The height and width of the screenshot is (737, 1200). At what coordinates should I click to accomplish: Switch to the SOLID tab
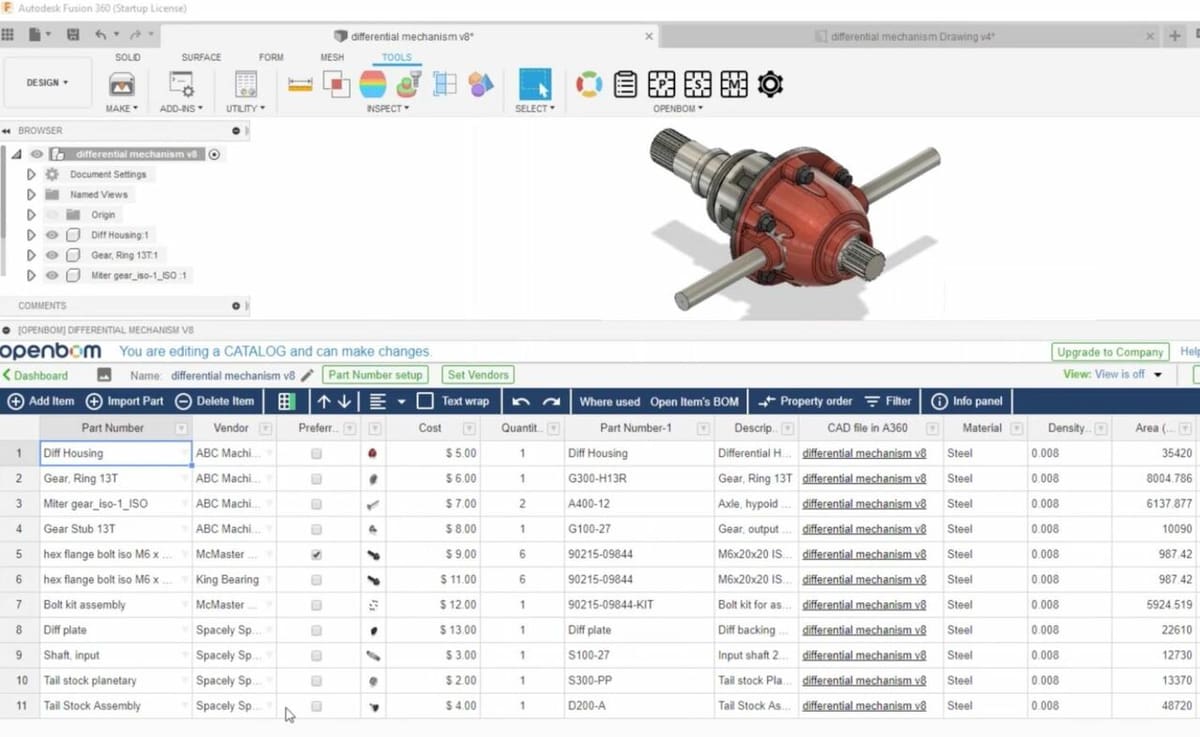point(128,58)
